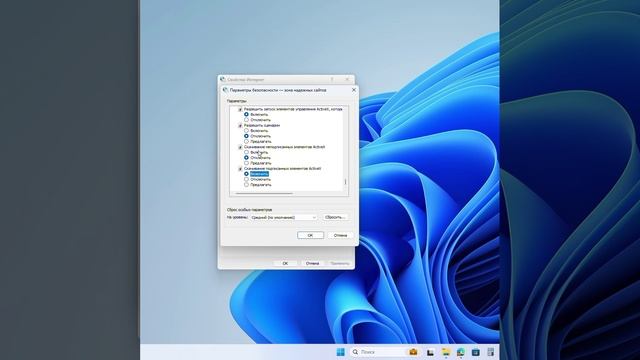Confirm security settings with OK
This screenshot has height=360, width=640.
(310, 236)
